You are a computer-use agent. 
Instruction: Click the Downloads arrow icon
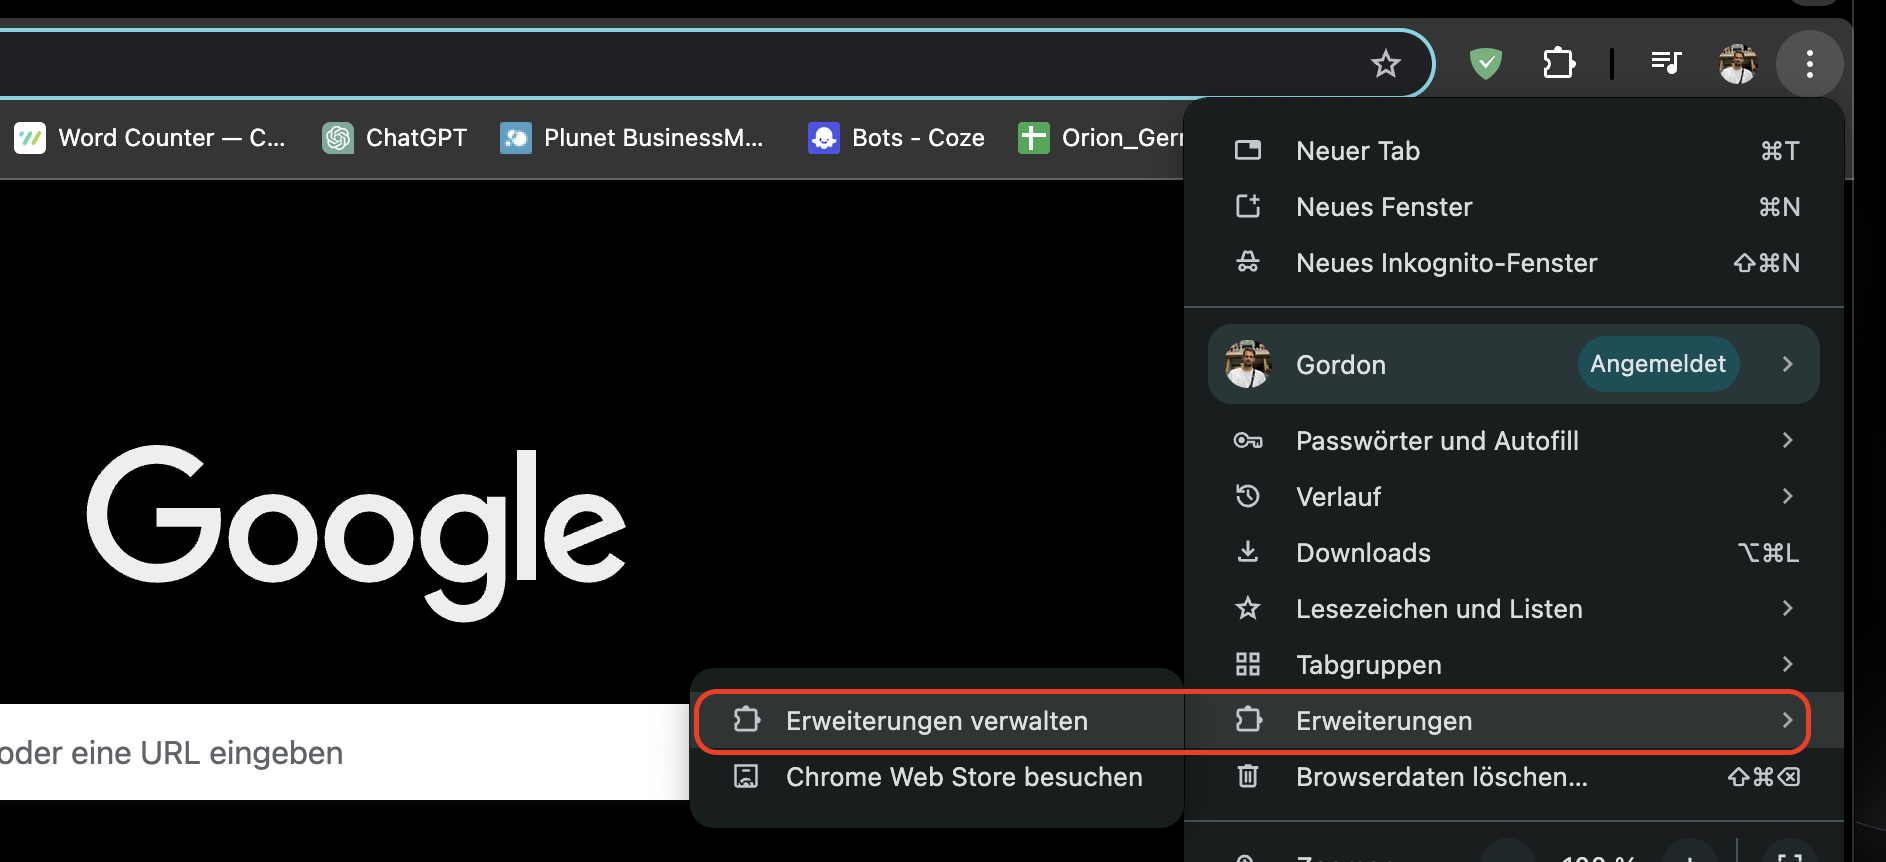(1248, 552)
